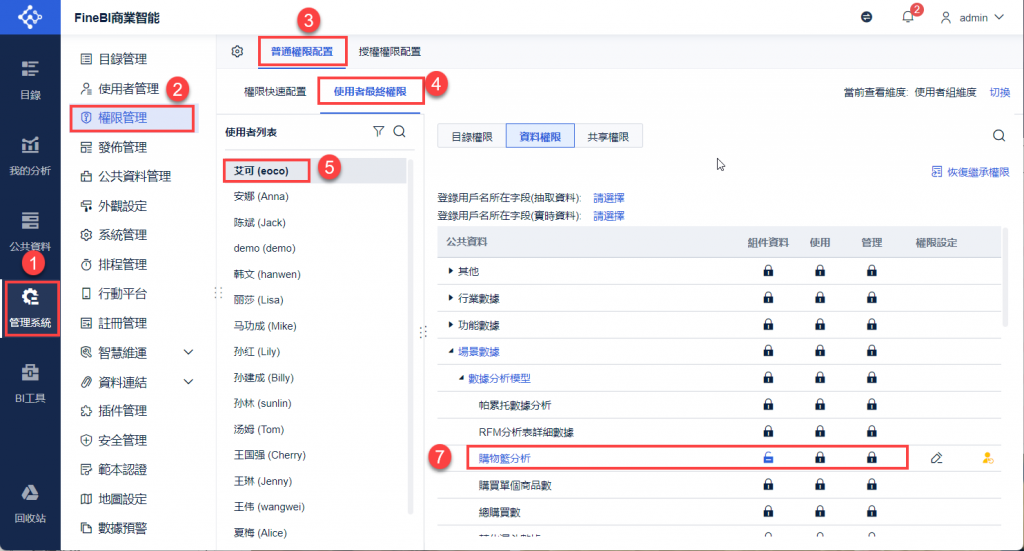
Task: Switch to the 授權權限配置 tab
Action: click(x=389, y=52)
